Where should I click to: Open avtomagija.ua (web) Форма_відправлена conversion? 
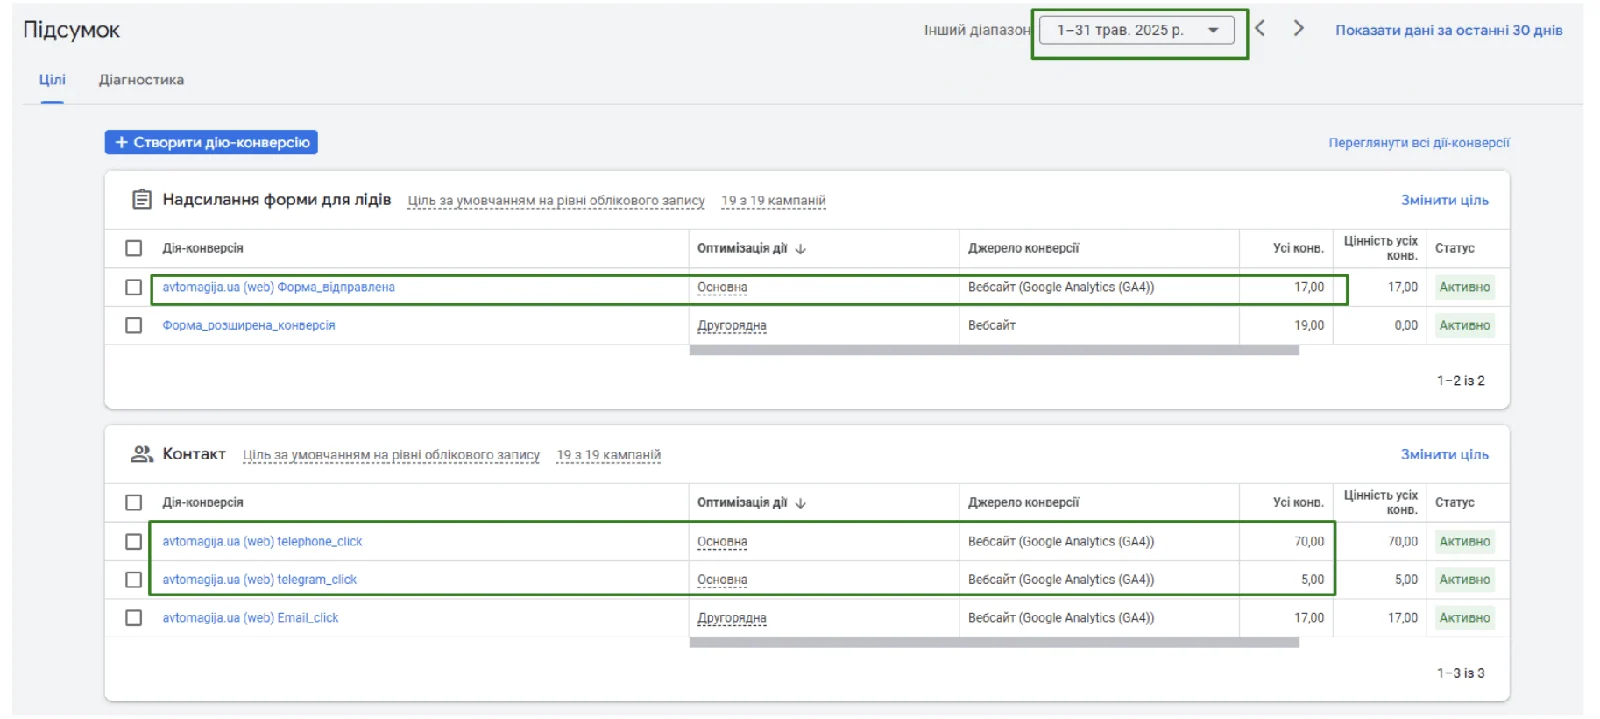[279, 287]
